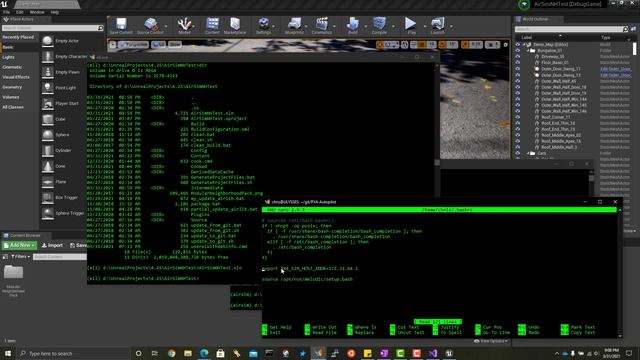Open the Settings toolbar button
The height and width of the screenshot is (360, 640).
(264, 26)
